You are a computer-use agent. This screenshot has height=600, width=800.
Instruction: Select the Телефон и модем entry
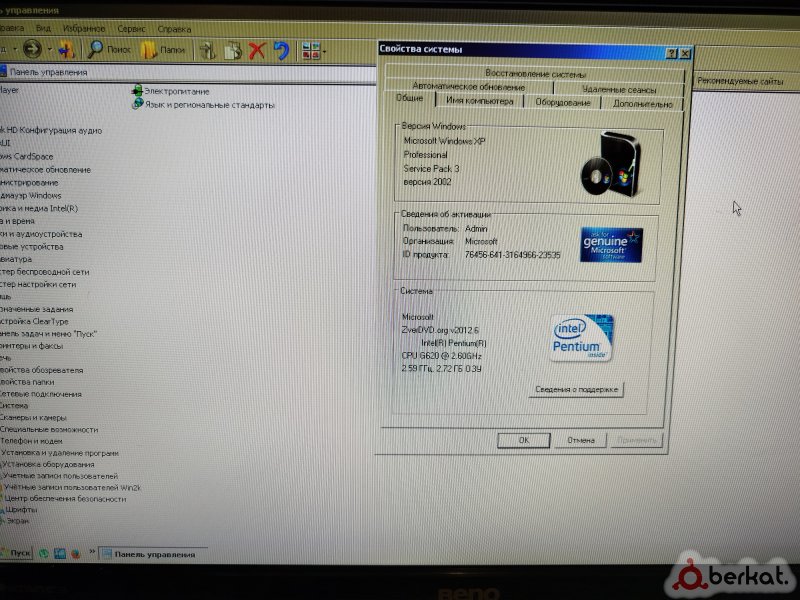pos(32,441)
